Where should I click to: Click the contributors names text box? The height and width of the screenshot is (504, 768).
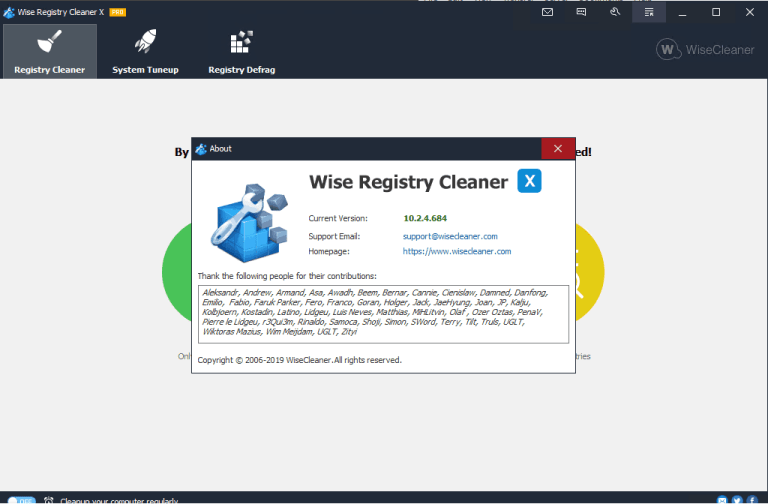384,314
